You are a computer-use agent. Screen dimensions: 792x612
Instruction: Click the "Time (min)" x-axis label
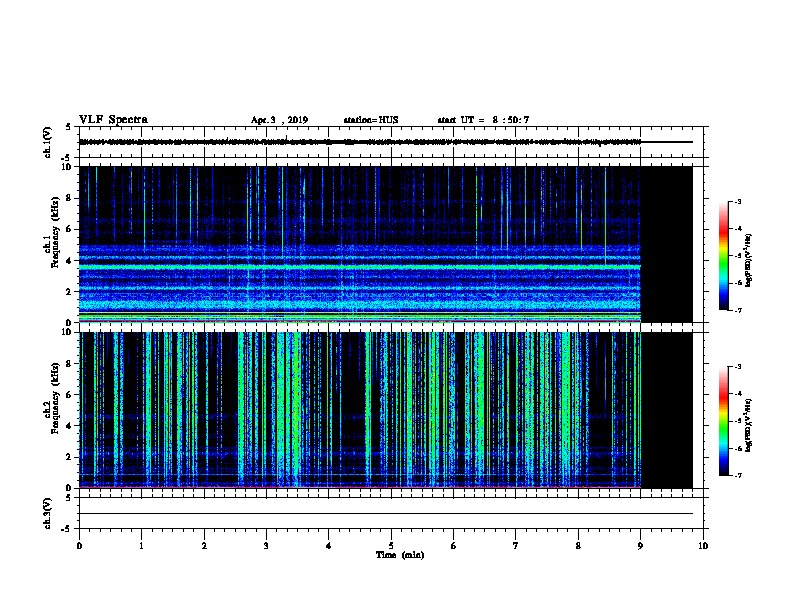click(x=400, y=555)
